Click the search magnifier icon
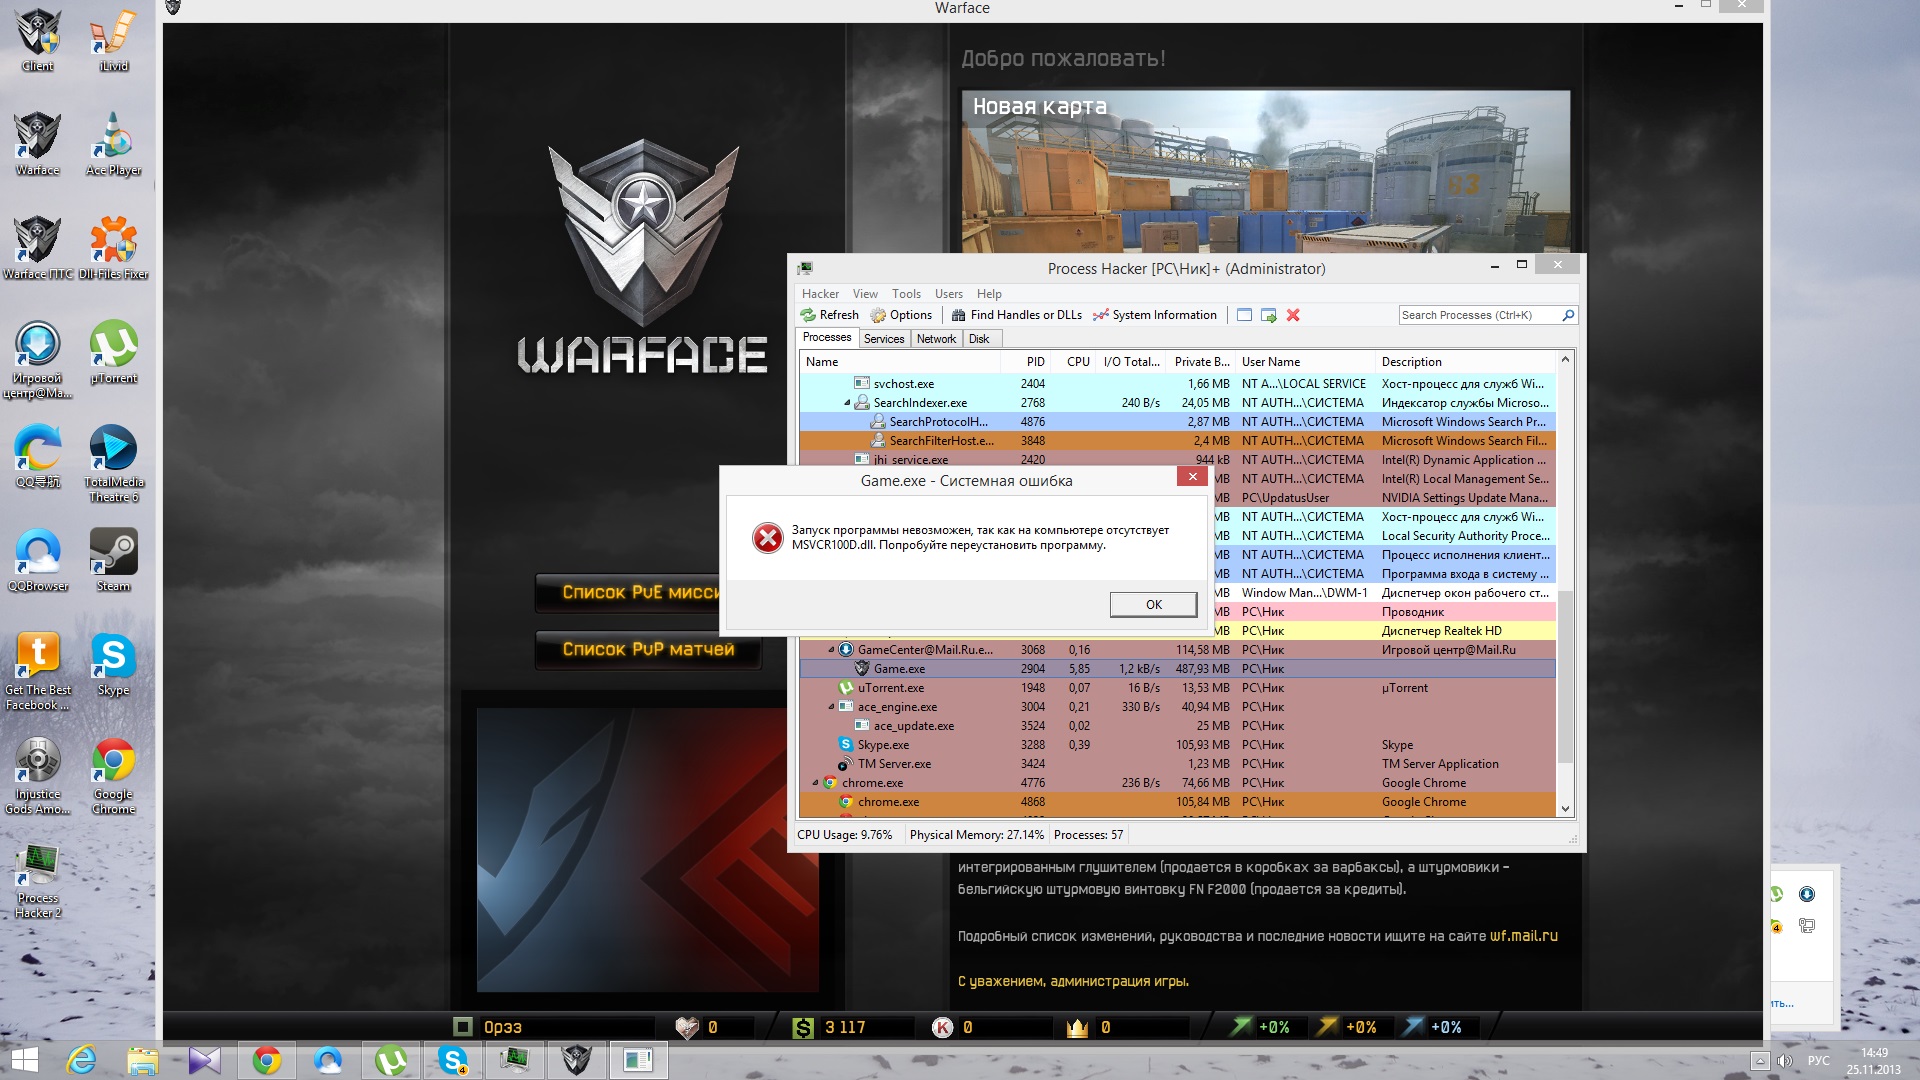This screenshot has width=1920, height=1080. pos(1568,315)
